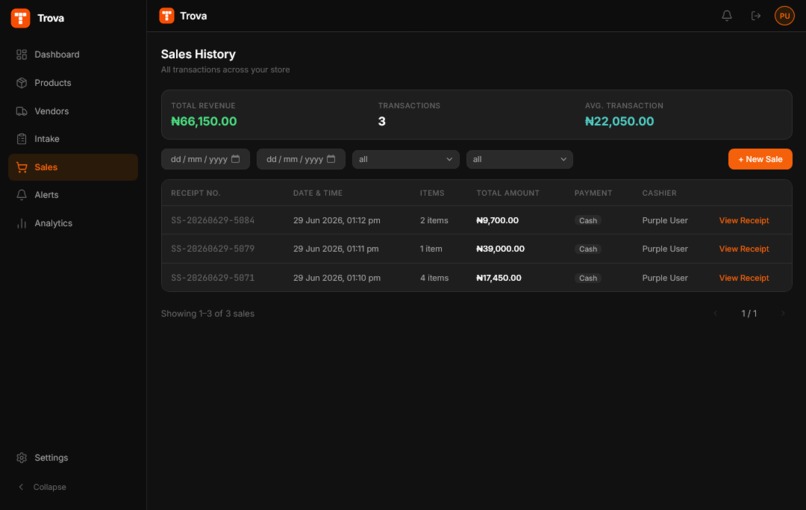Click the + New Sale button
Image resolution: width=806 pixels, height=510 pixels.
click(760, 159)
